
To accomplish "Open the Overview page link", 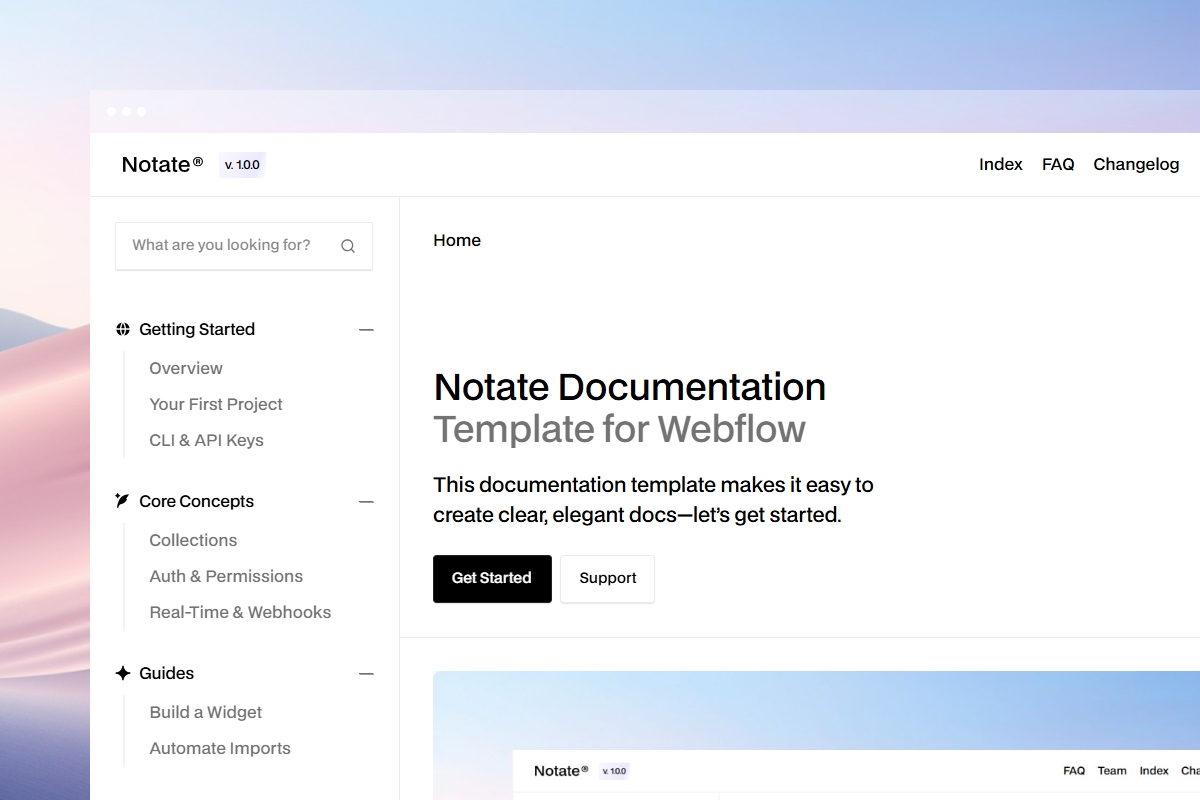I will (x=186, y=368).
